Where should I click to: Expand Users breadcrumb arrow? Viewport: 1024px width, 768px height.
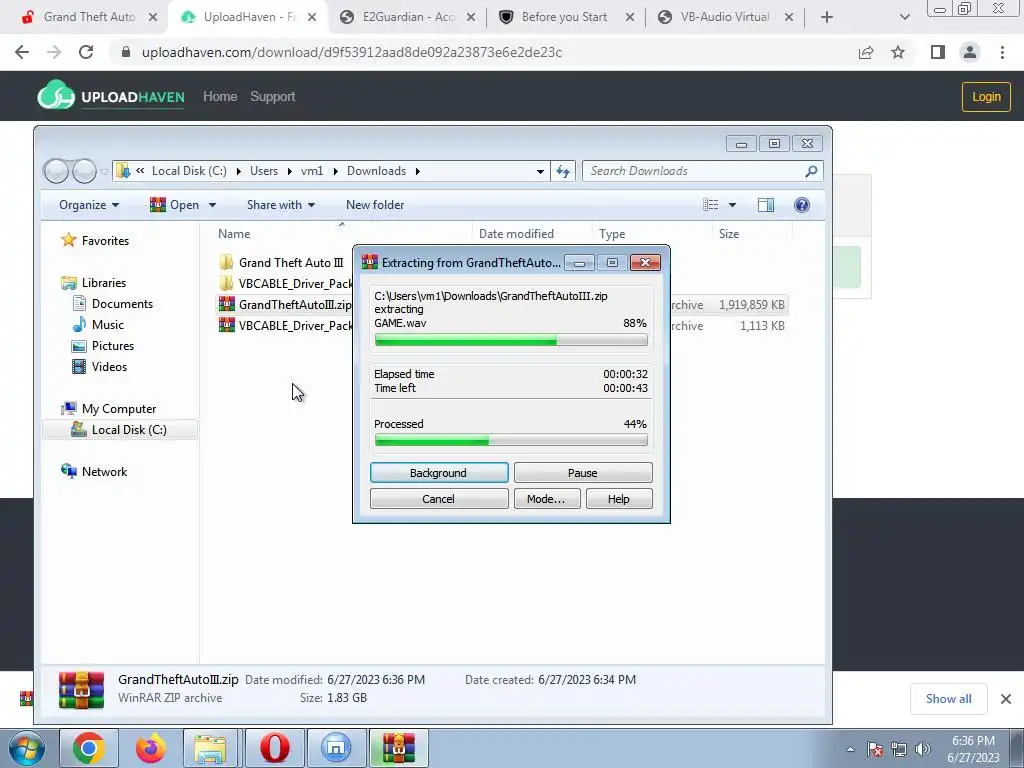tap(289, 171)
